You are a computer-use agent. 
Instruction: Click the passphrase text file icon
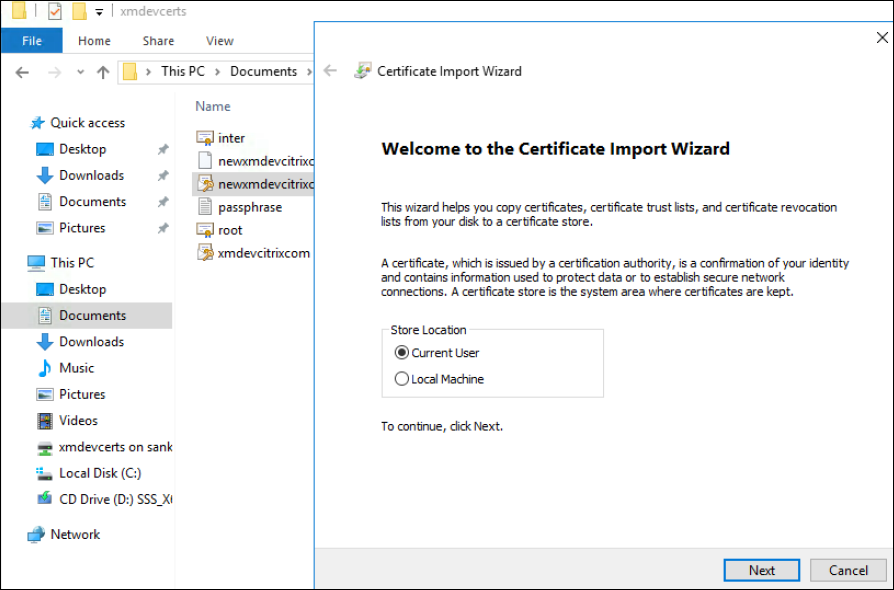[x=204, y=207]
